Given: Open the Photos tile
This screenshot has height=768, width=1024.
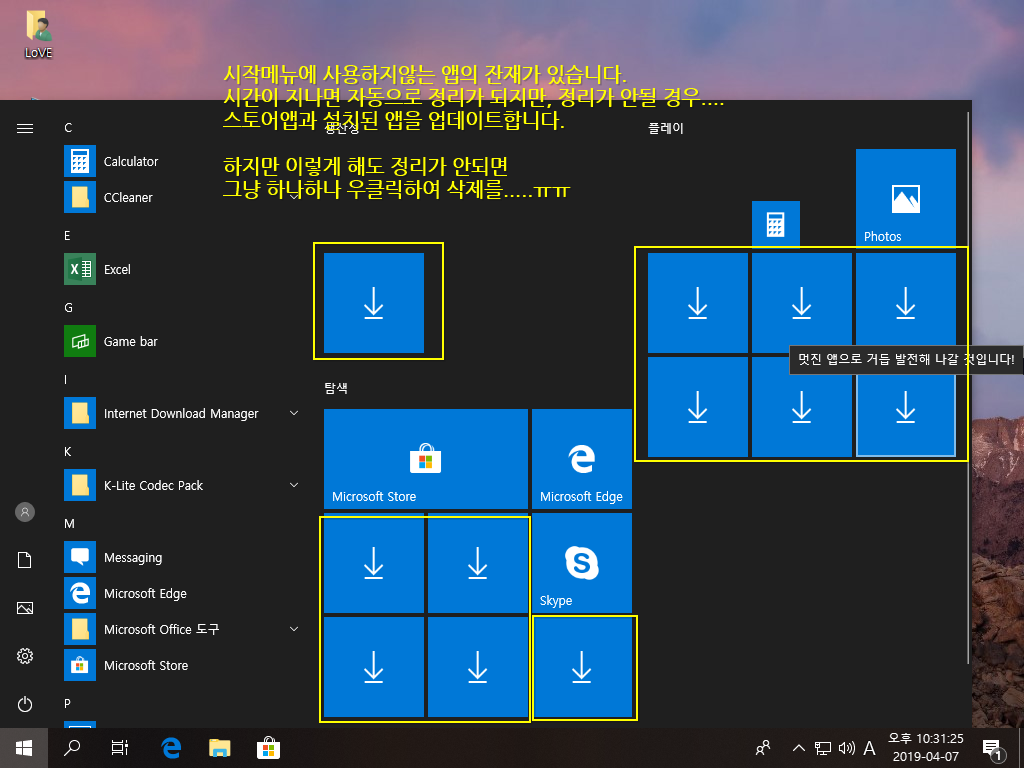Looking at the screenshot, I should 906,199.
